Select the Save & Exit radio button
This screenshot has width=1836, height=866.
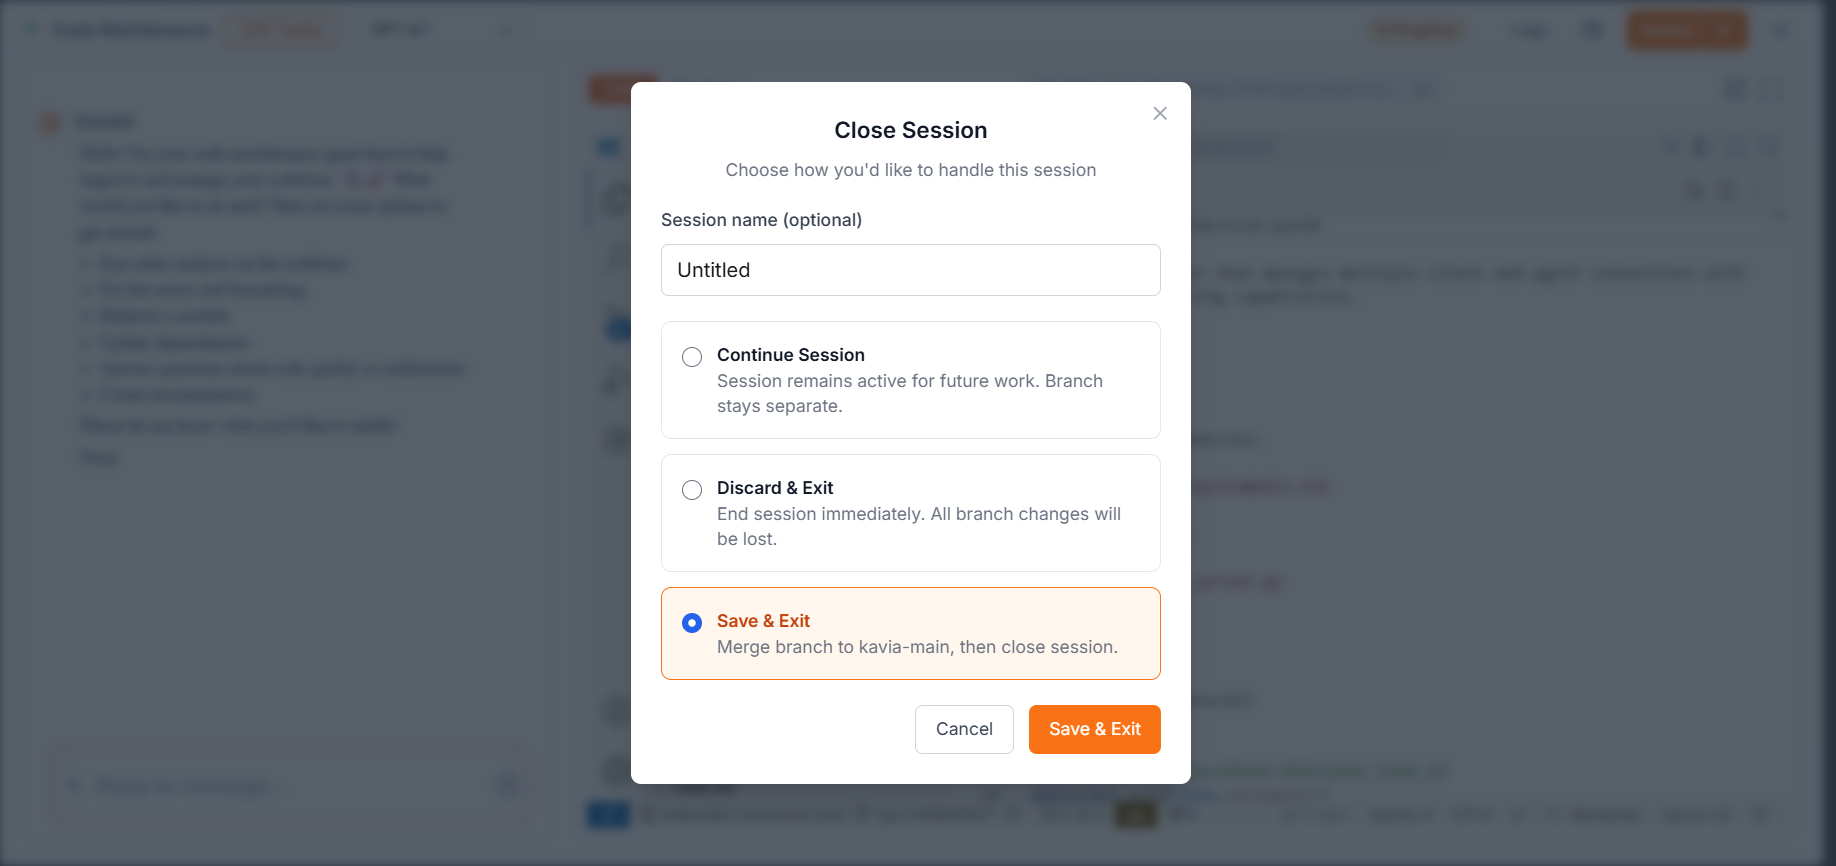pos(692,623)
